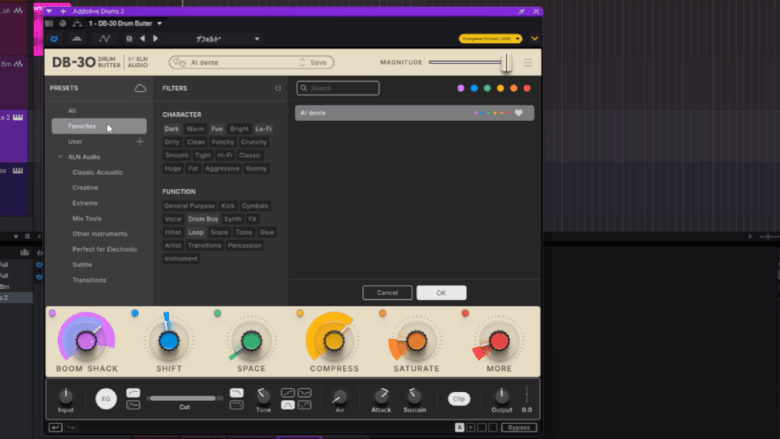780x439 pixels.
Task: Click the cloud icon in Presets header
Action: 140,89
